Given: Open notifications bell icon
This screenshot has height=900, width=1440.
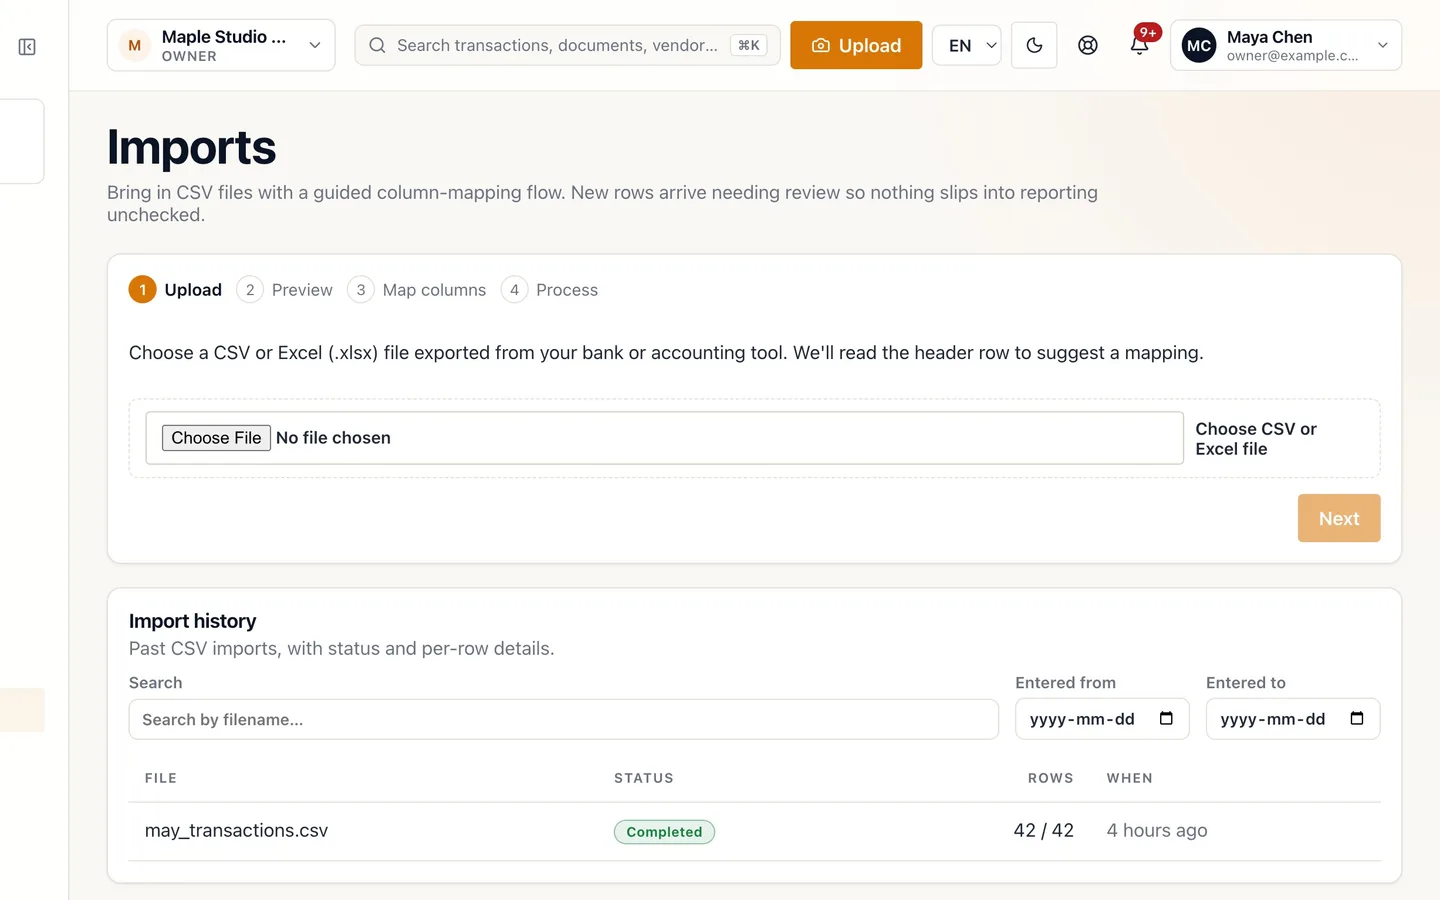Looking at the screenshot, I should coord(1139,45).
